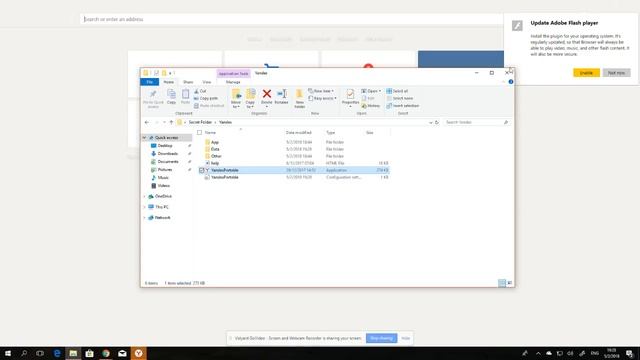Click the Yandex Browser taskbar icon
Viewport: 640px width, 360px height.
point(139,353)
